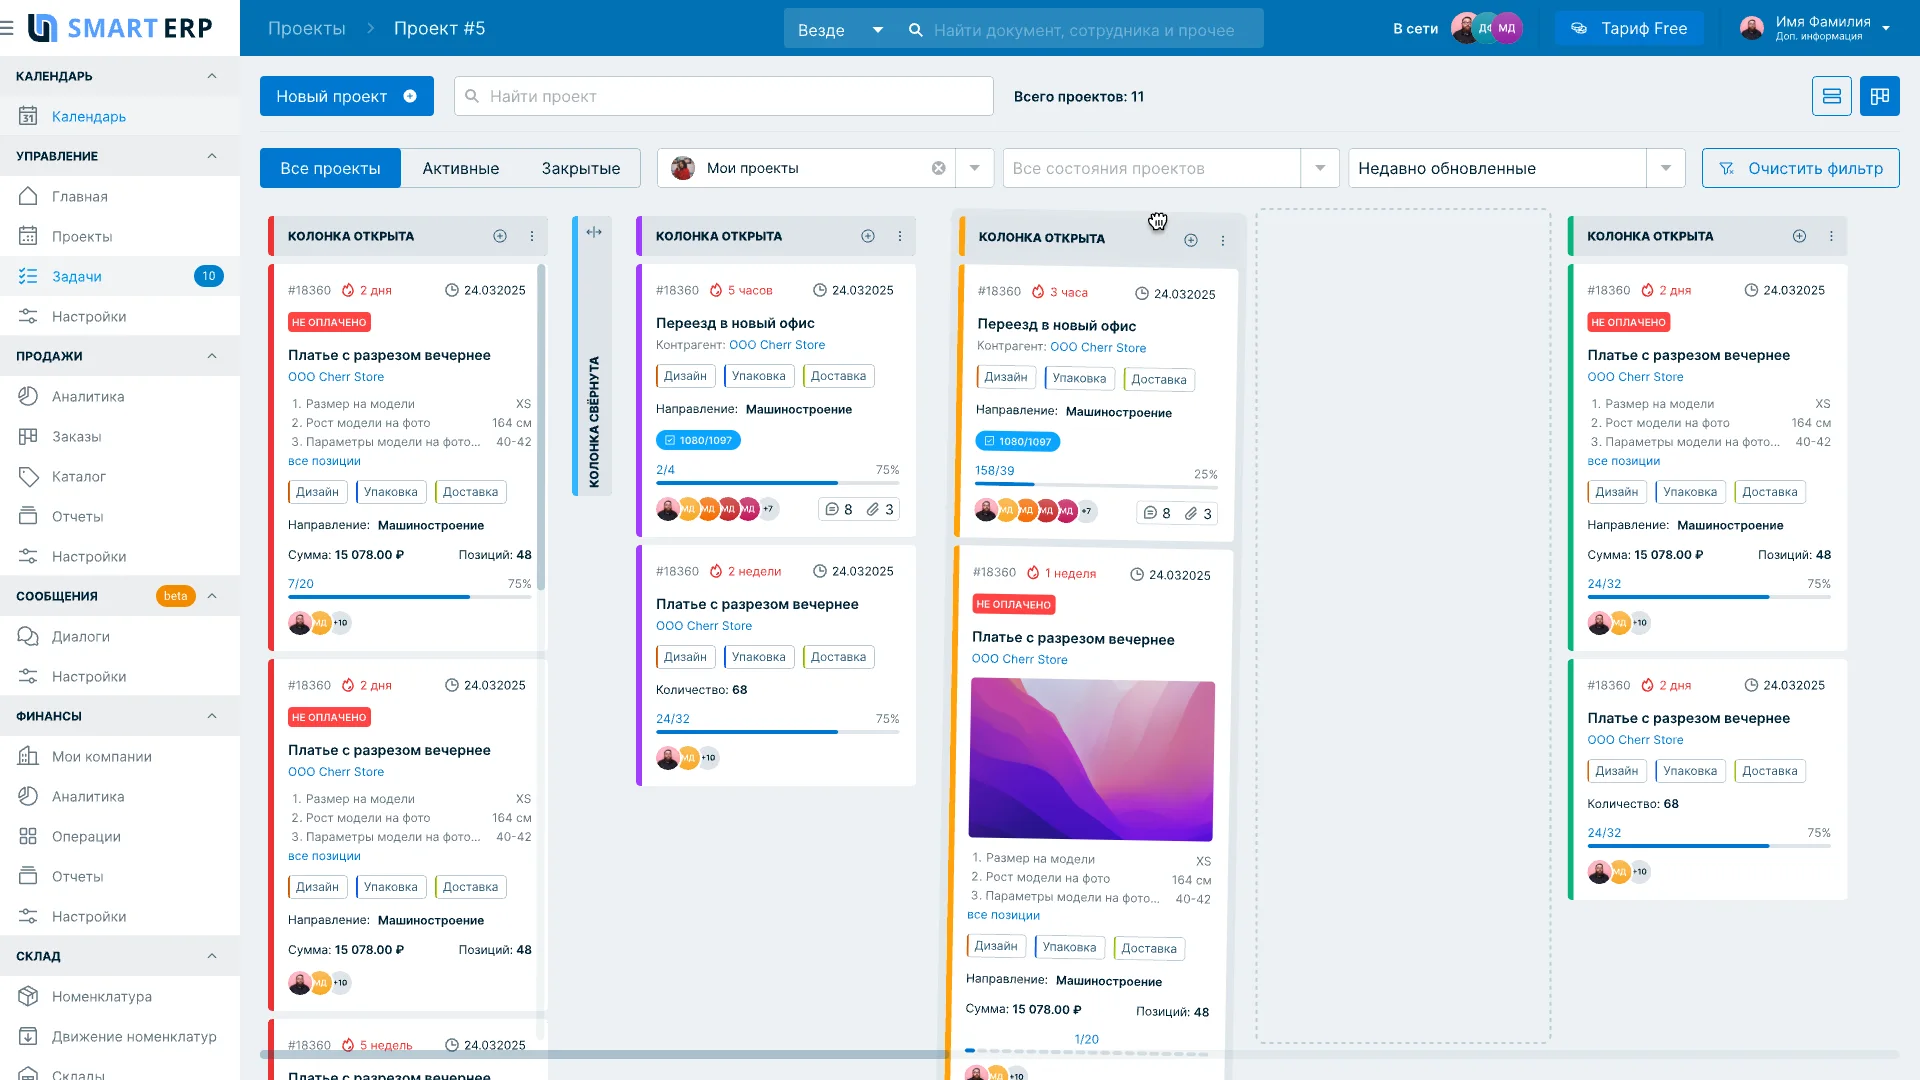Click the Тариф Free button
This screenshot has width=1920, height=1080.
pyautogui.click(x=1629, y=28)
